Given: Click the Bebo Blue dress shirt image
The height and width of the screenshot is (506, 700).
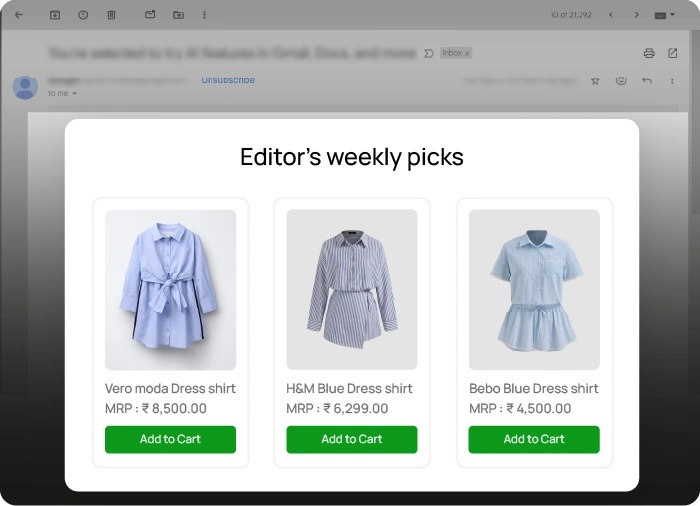Looking at the screenshot, I should click(x=534, y=289).
